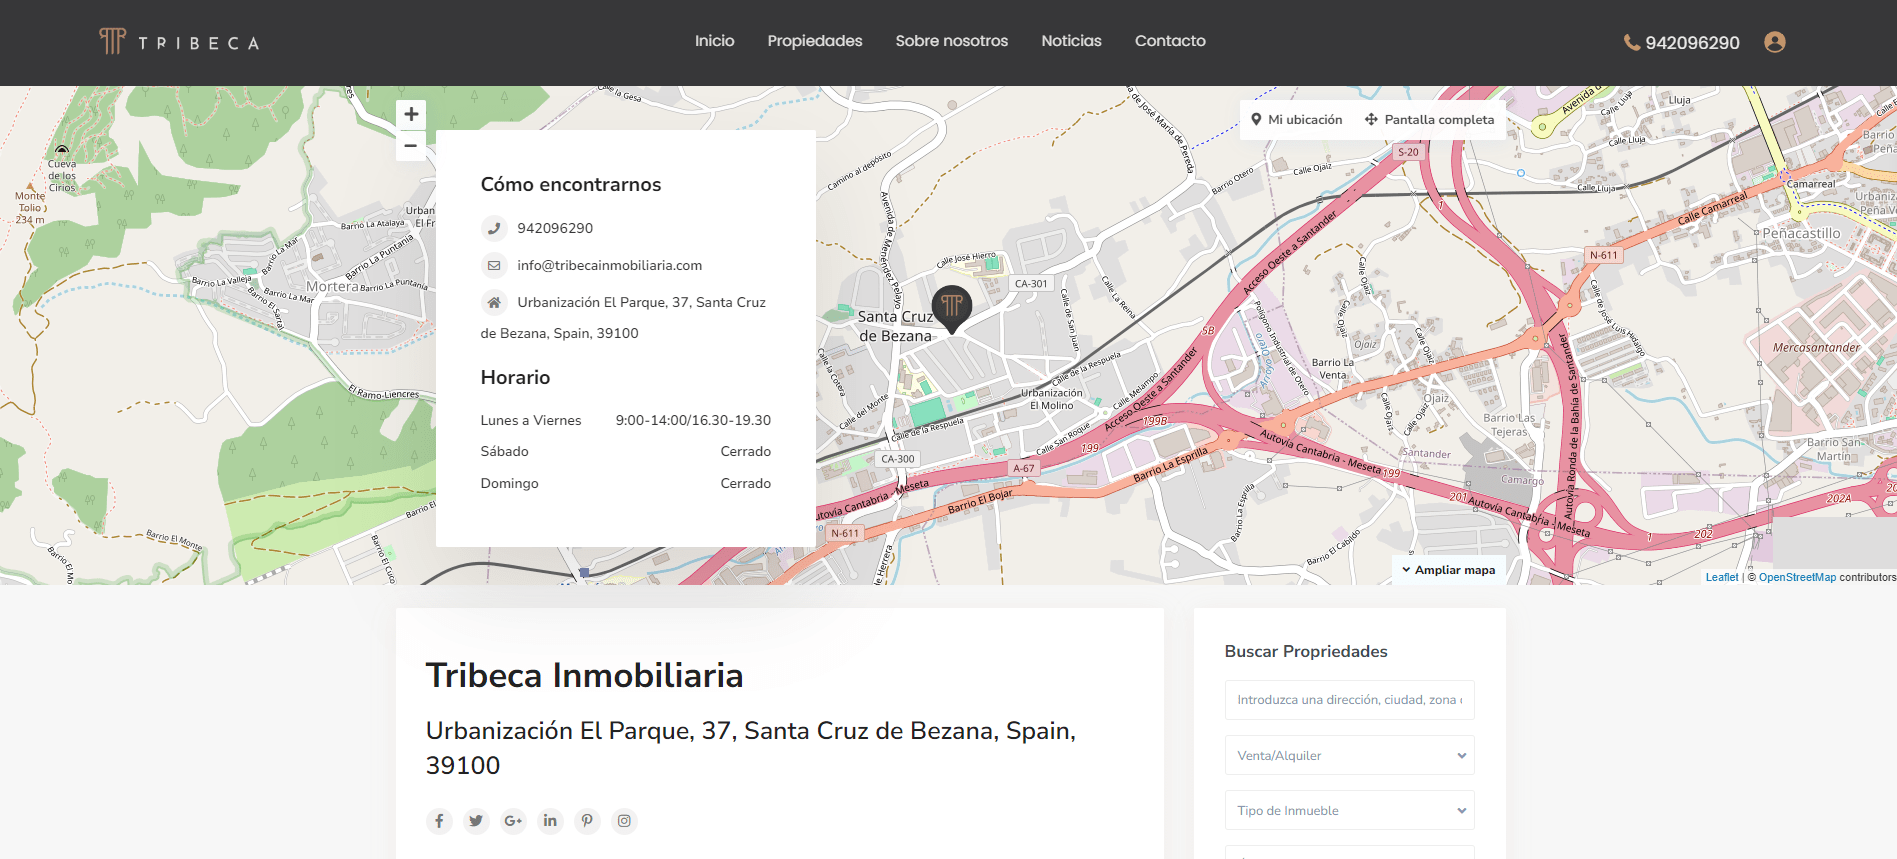Select the Tribeca Inmobiliaria heading text

pos(585,676)
